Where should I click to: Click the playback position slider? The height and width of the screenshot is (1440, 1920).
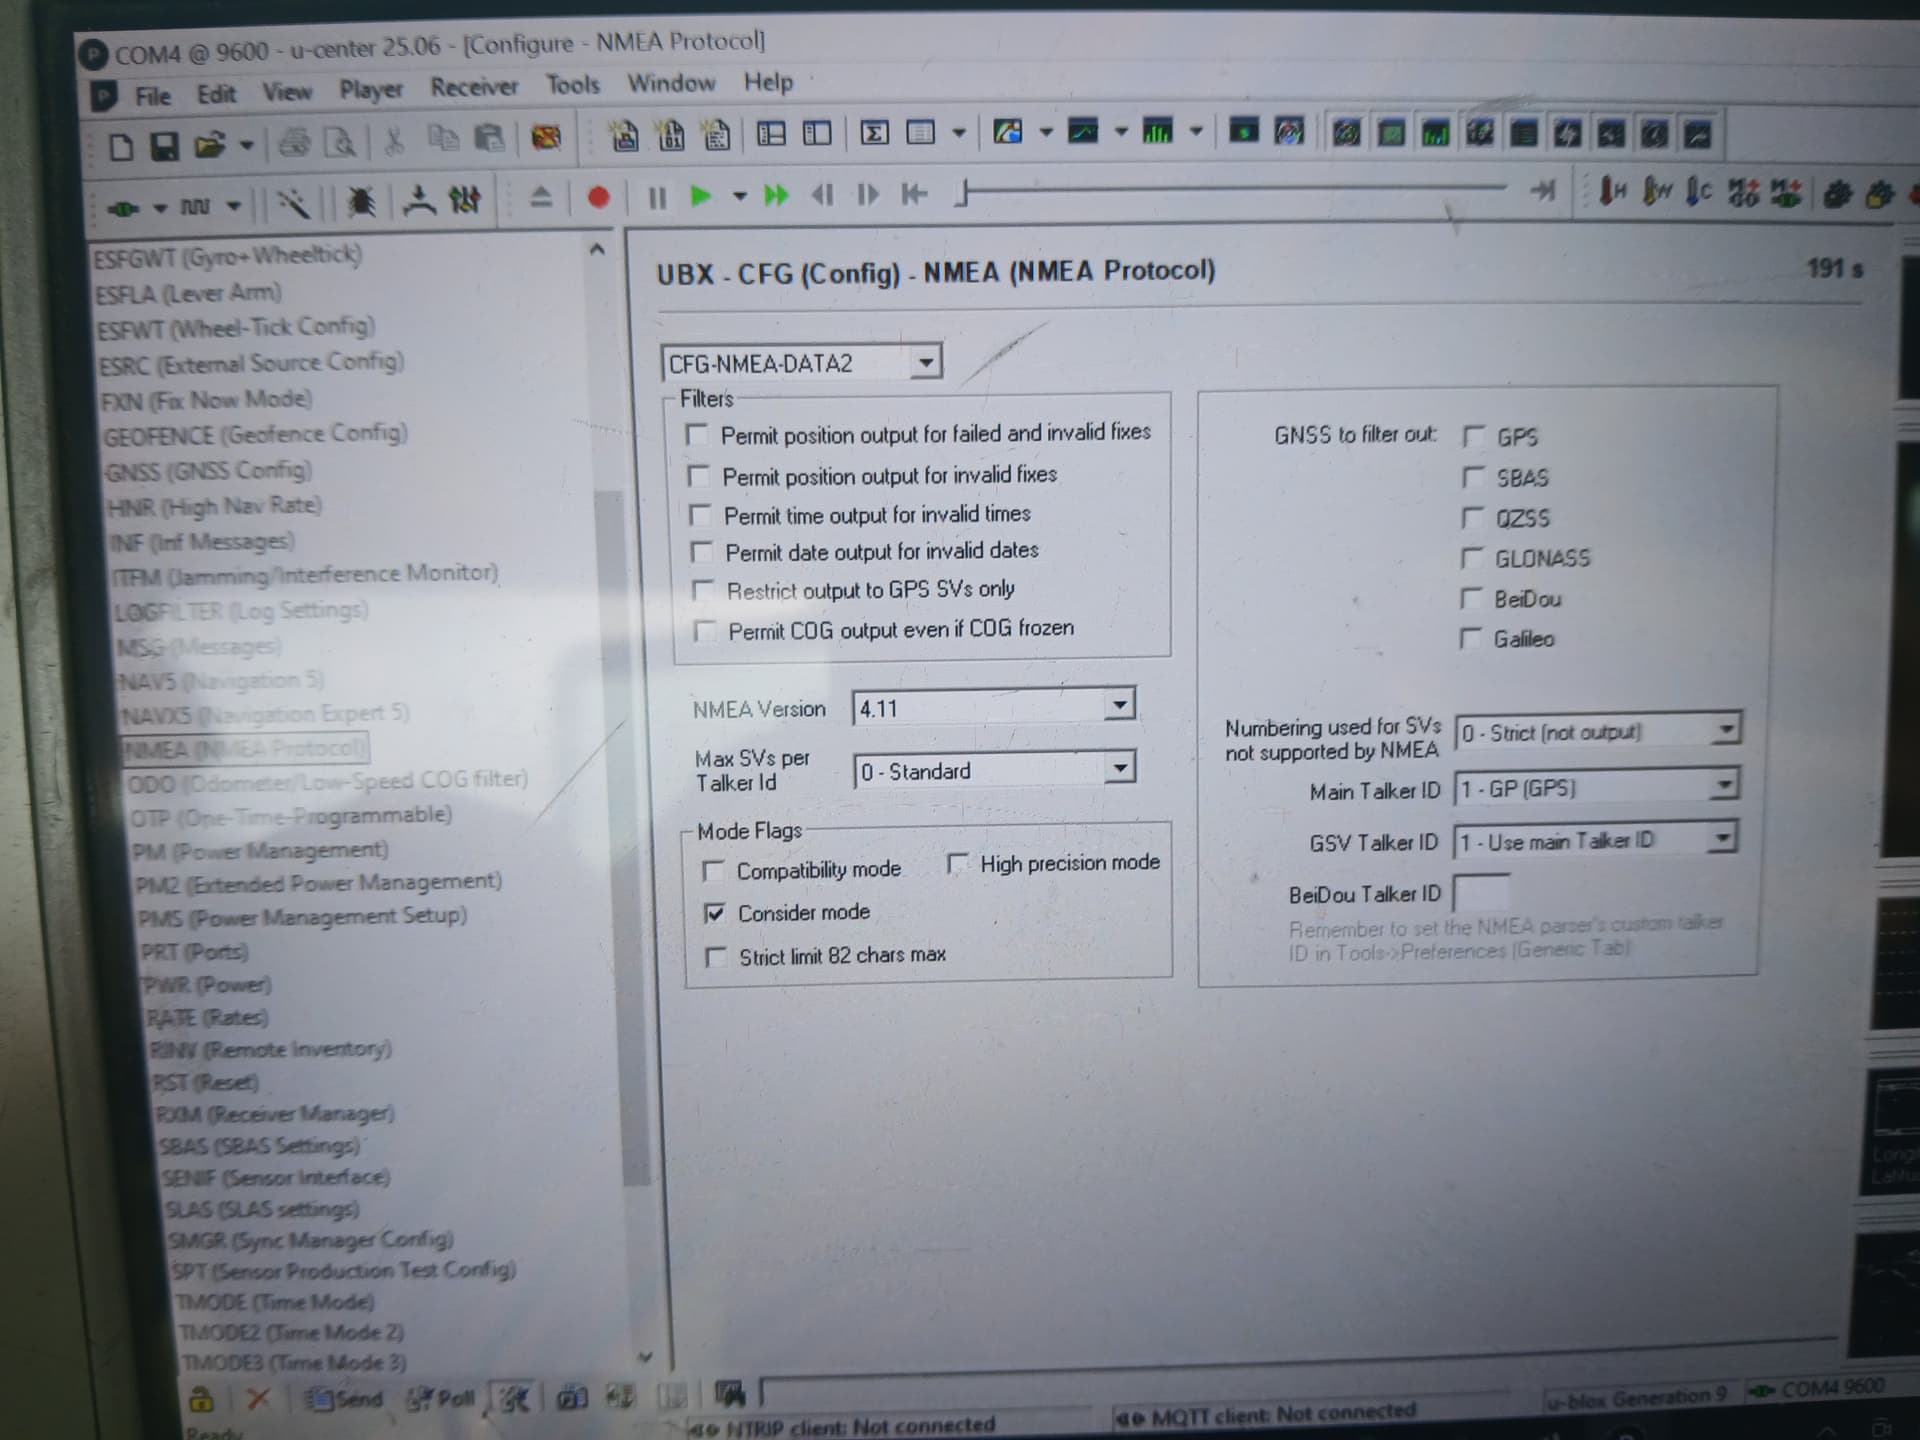pyautogui.click(x=1230, y=187)
